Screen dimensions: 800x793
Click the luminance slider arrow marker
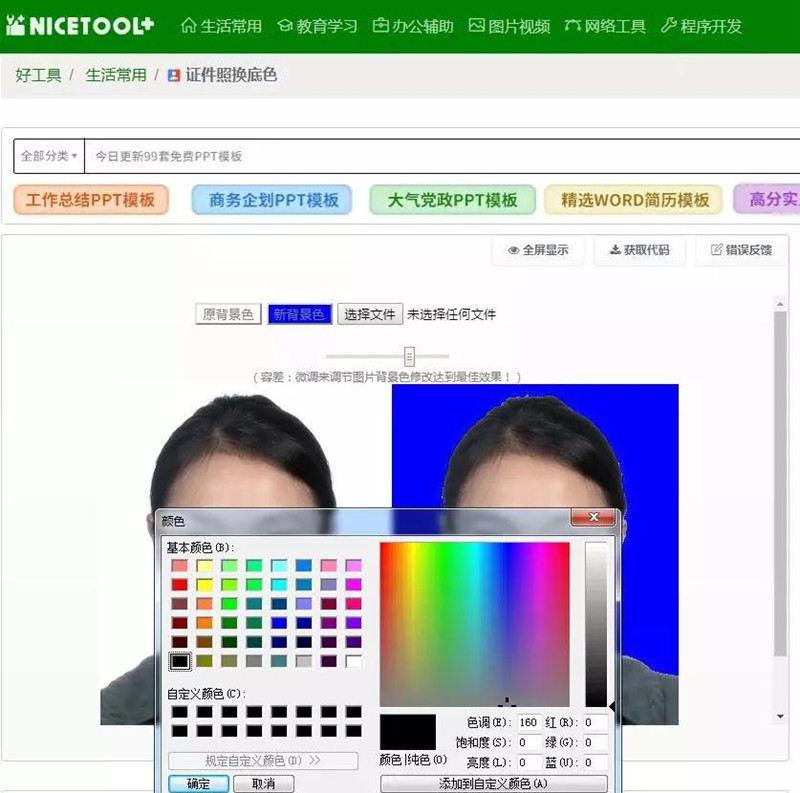tap(612, 706)
